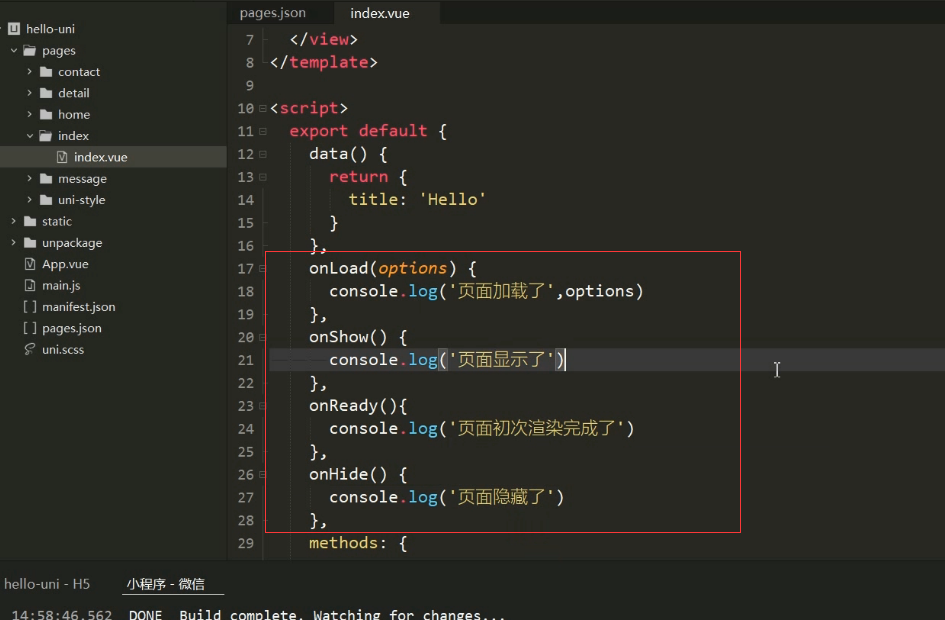Open the hello-uni - H5 console tab
This screenshot has height=620, width=945.
coord(47,584)
